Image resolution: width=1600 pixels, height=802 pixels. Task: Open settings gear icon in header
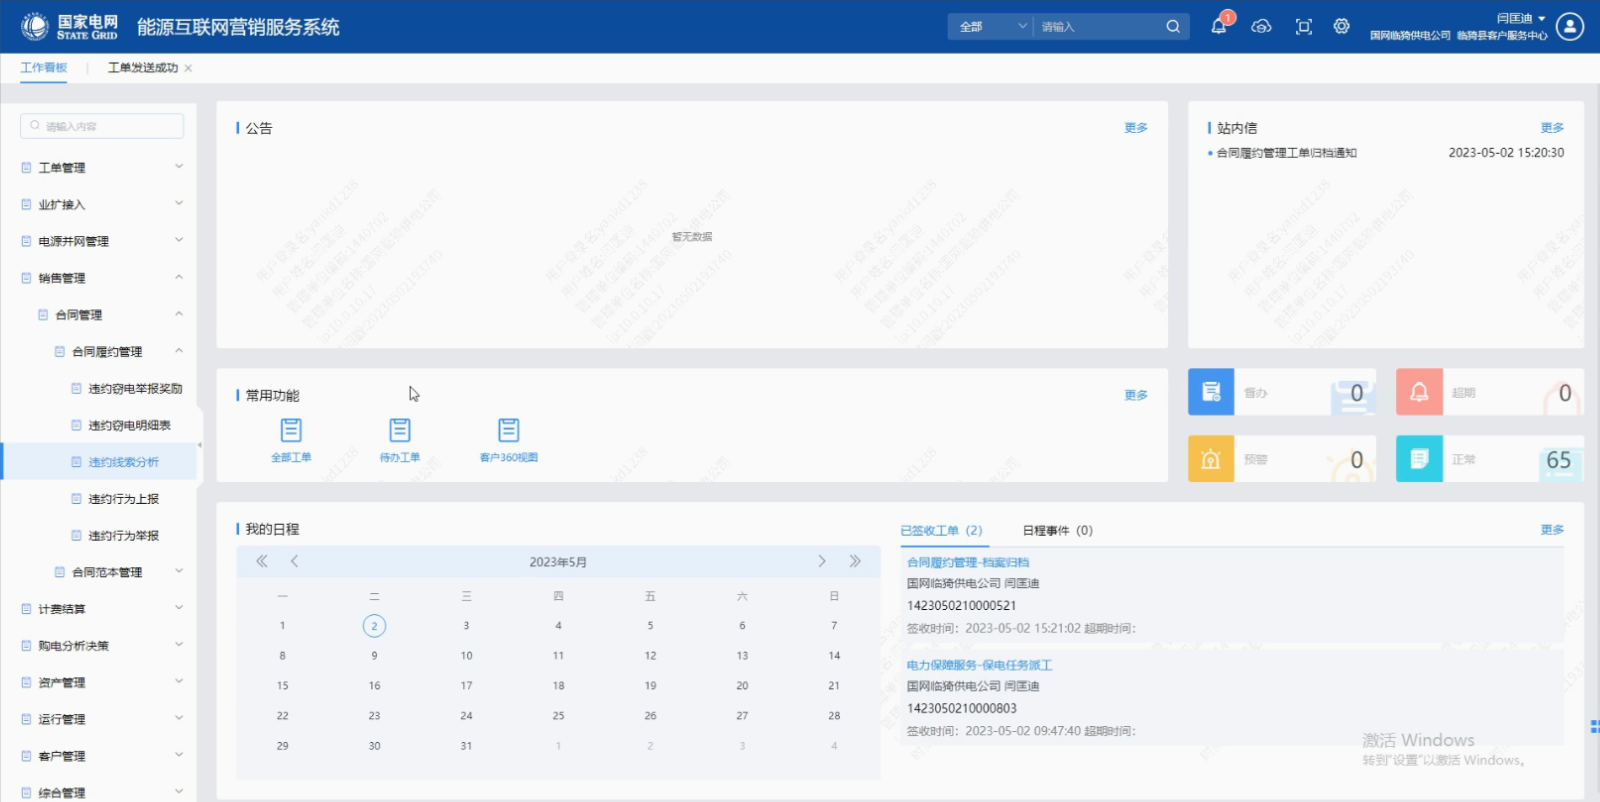pyautogui.click(x=1341, y=27)
